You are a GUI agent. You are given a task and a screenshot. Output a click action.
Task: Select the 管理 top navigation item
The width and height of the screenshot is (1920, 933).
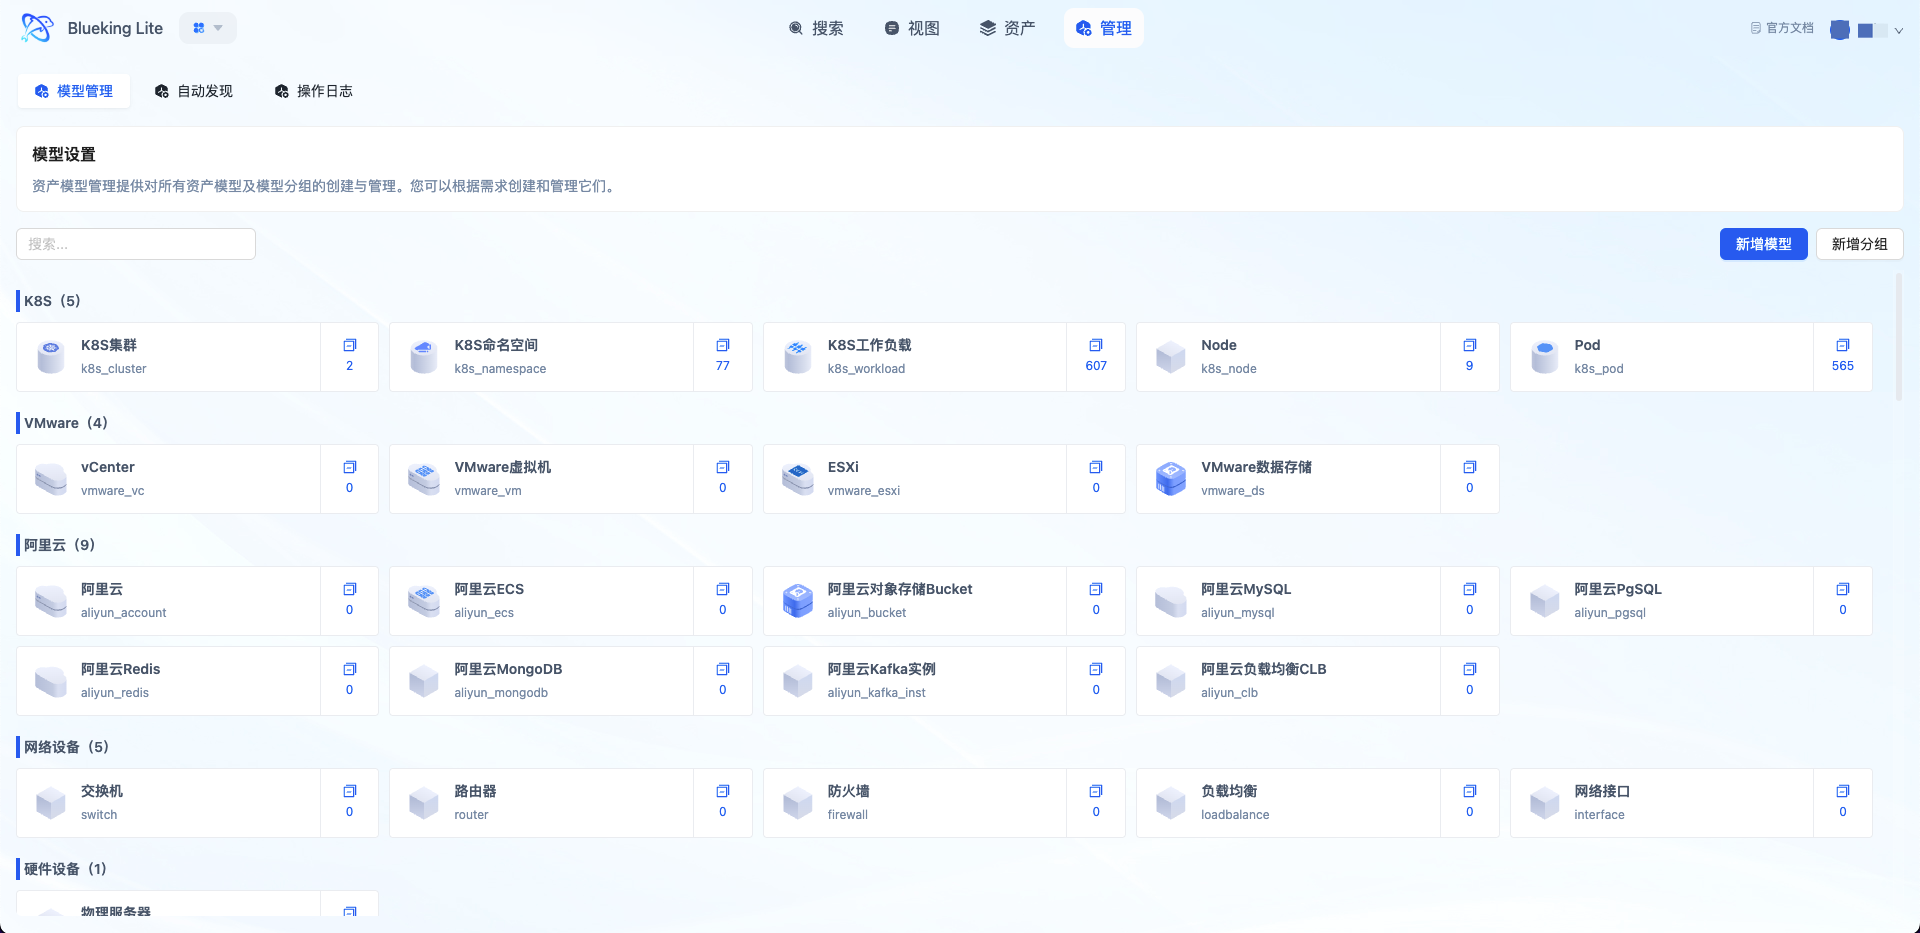[x=1104, y=28]
